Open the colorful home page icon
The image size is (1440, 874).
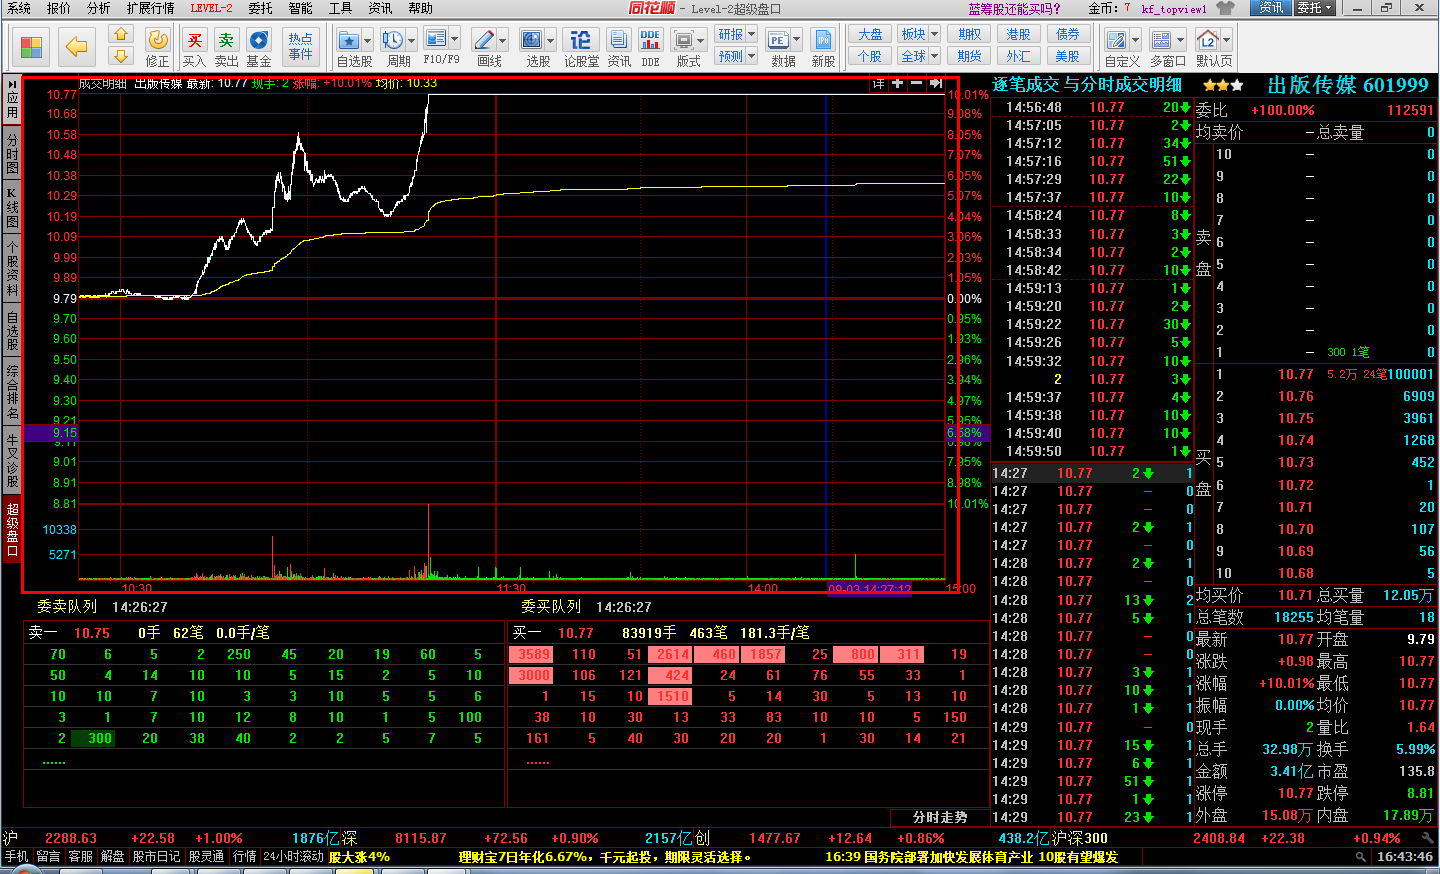[x=31, y=46]
